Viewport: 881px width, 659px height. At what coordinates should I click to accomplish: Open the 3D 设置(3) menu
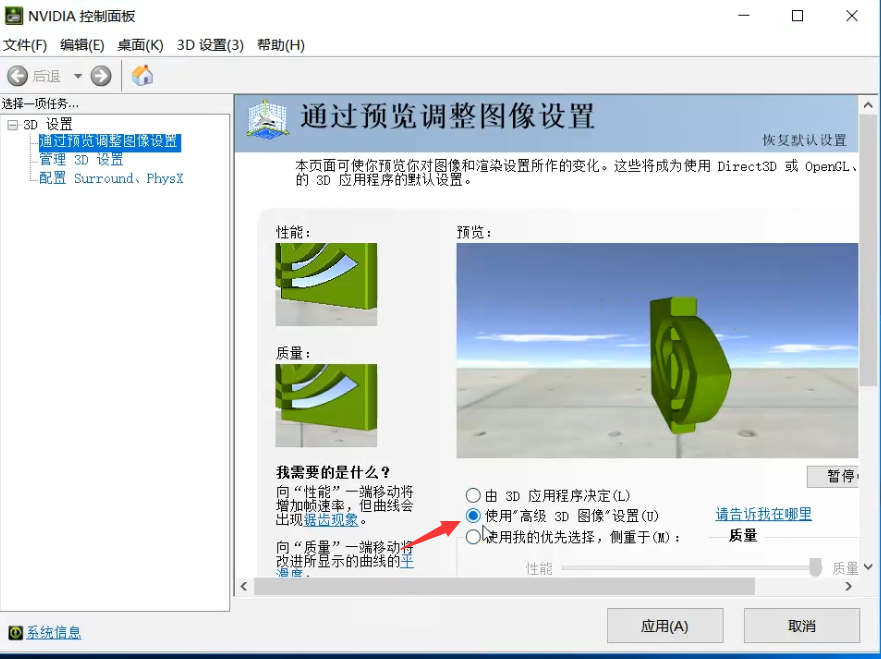click(210, 45)
